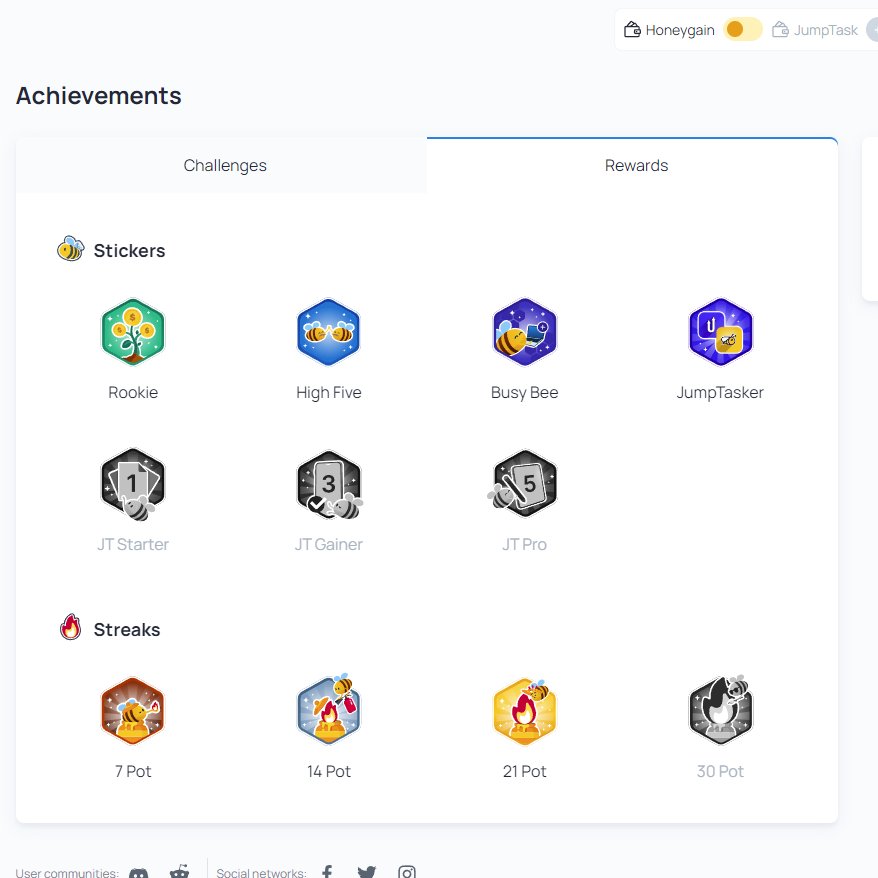Click the JT Gainer label text
This screenshot has width=878, height=878.
click(x=329, y=544)
